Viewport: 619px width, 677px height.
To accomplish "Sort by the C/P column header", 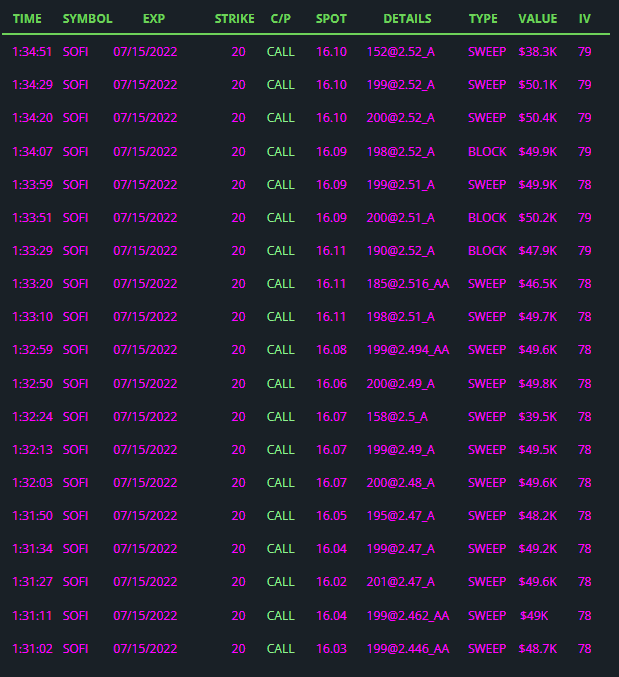I will [x=281, y=19].
